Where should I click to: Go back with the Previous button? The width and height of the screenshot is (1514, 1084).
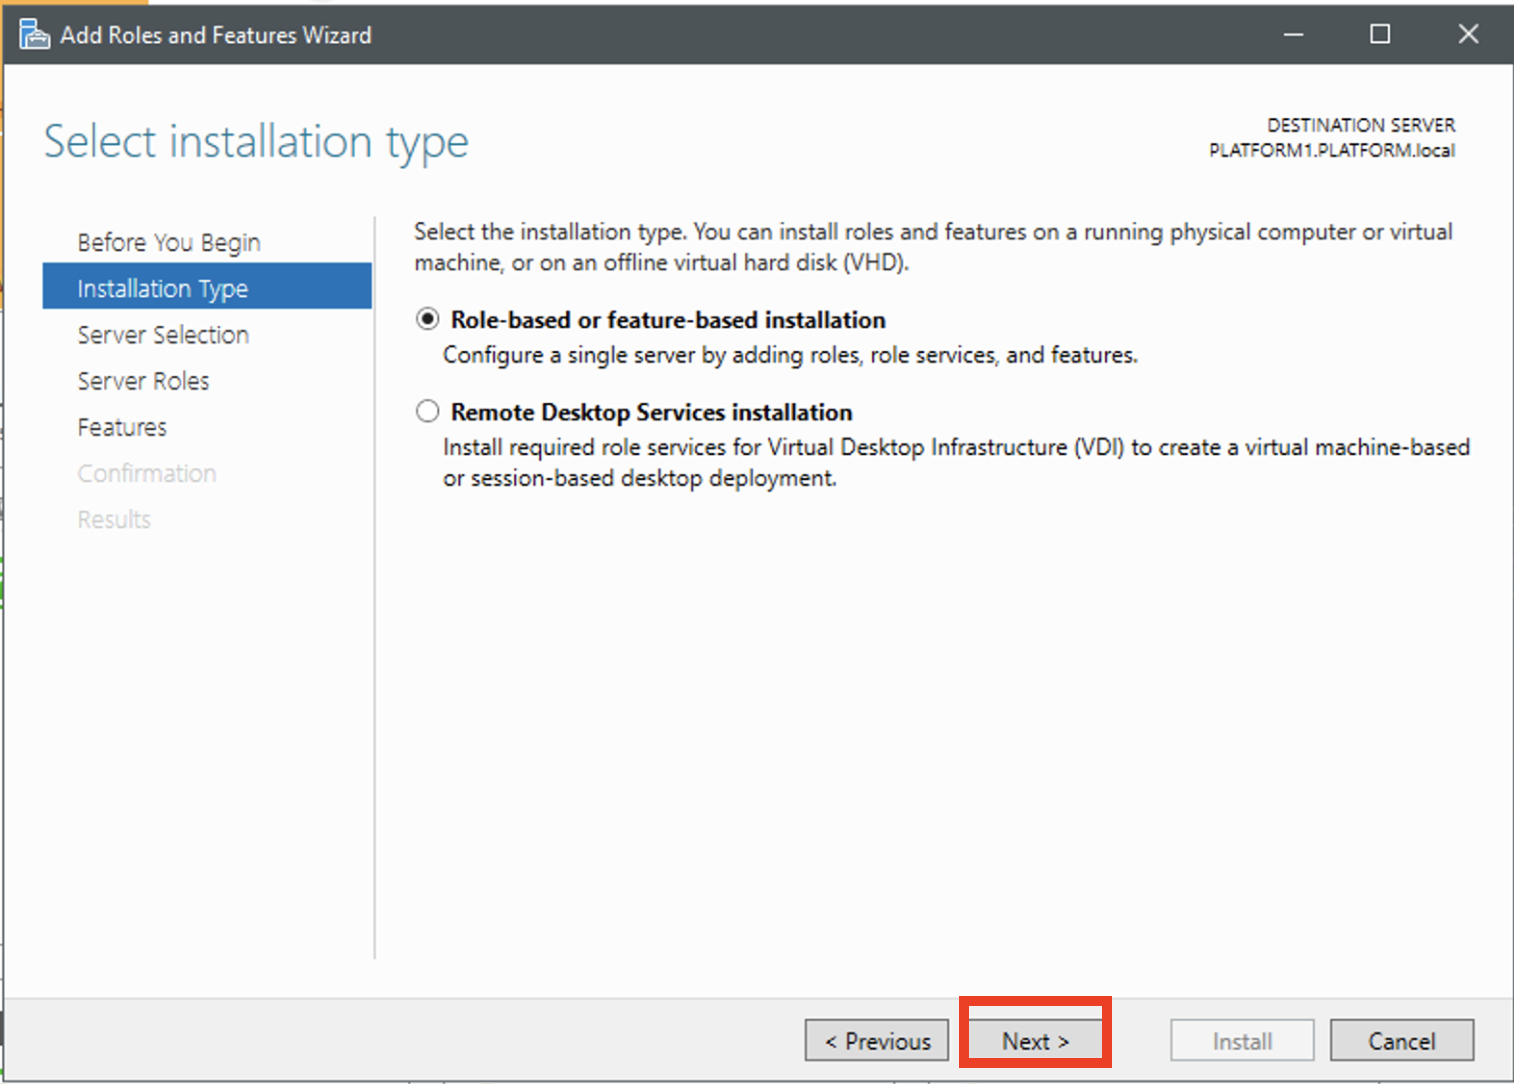point(877,1041)
